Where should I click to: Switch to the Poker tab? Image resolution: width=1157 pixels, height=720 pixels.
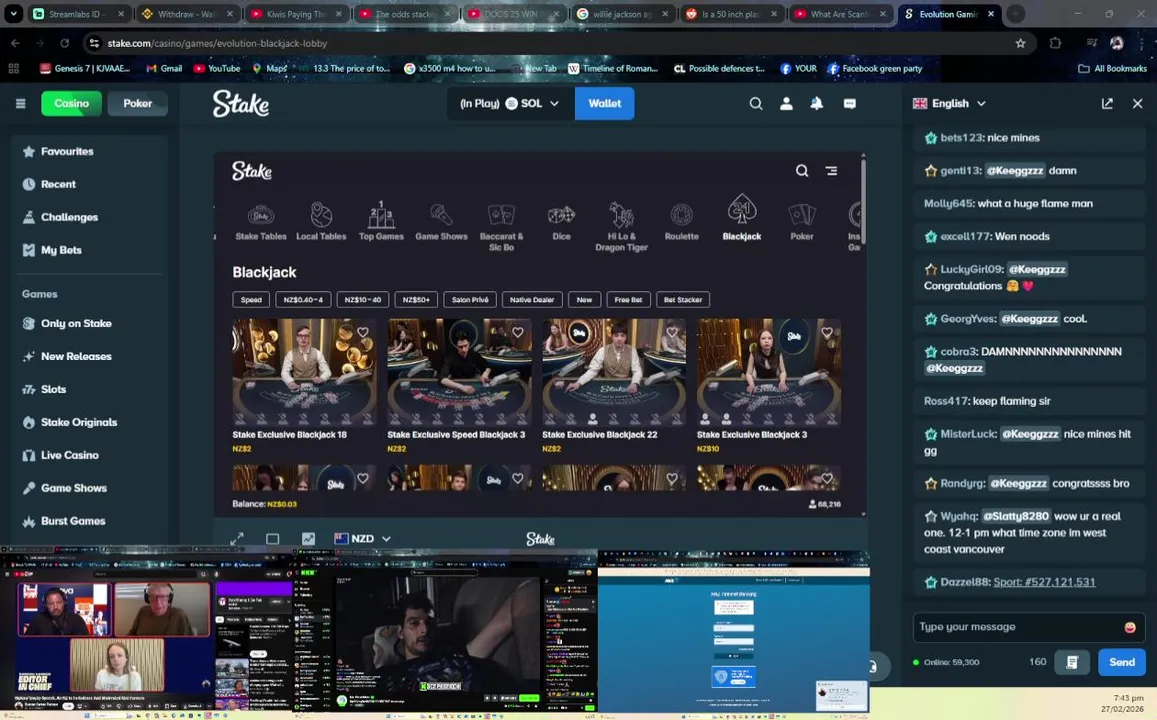coord(137,103)
